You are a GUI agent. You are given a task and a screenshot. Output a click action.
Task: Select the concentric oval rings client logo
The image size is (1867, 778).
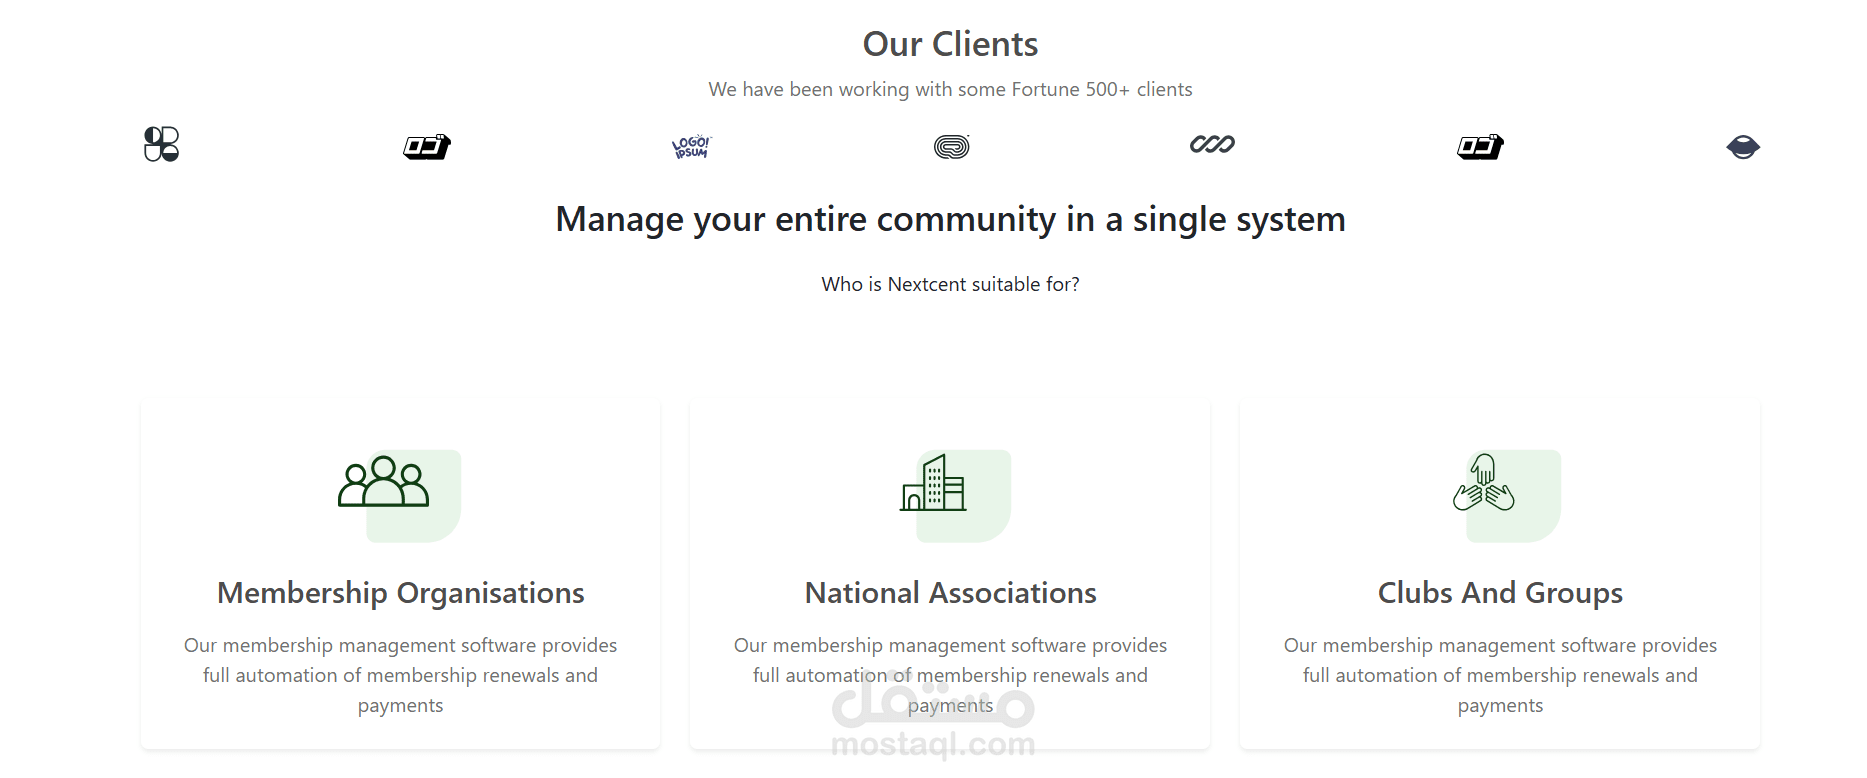pos(952,147)
